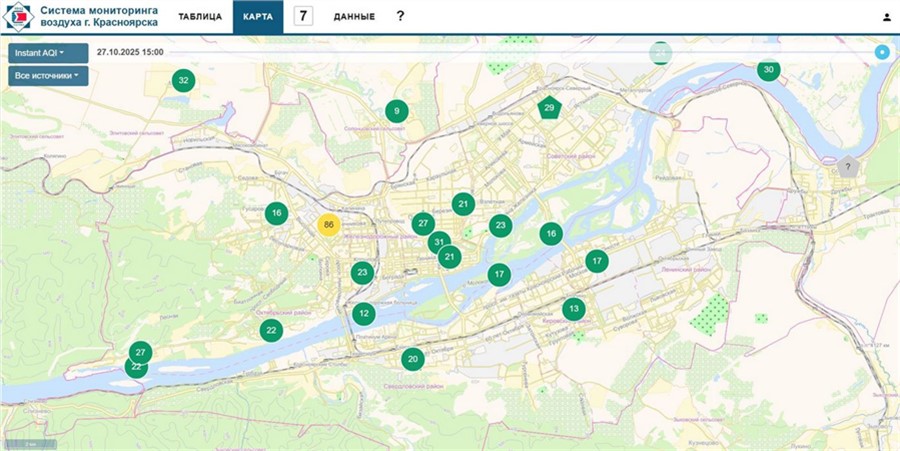Viewport: 900px width, 451px height.
Task: Select the КАРТА tab
Action: coord(258,17)
